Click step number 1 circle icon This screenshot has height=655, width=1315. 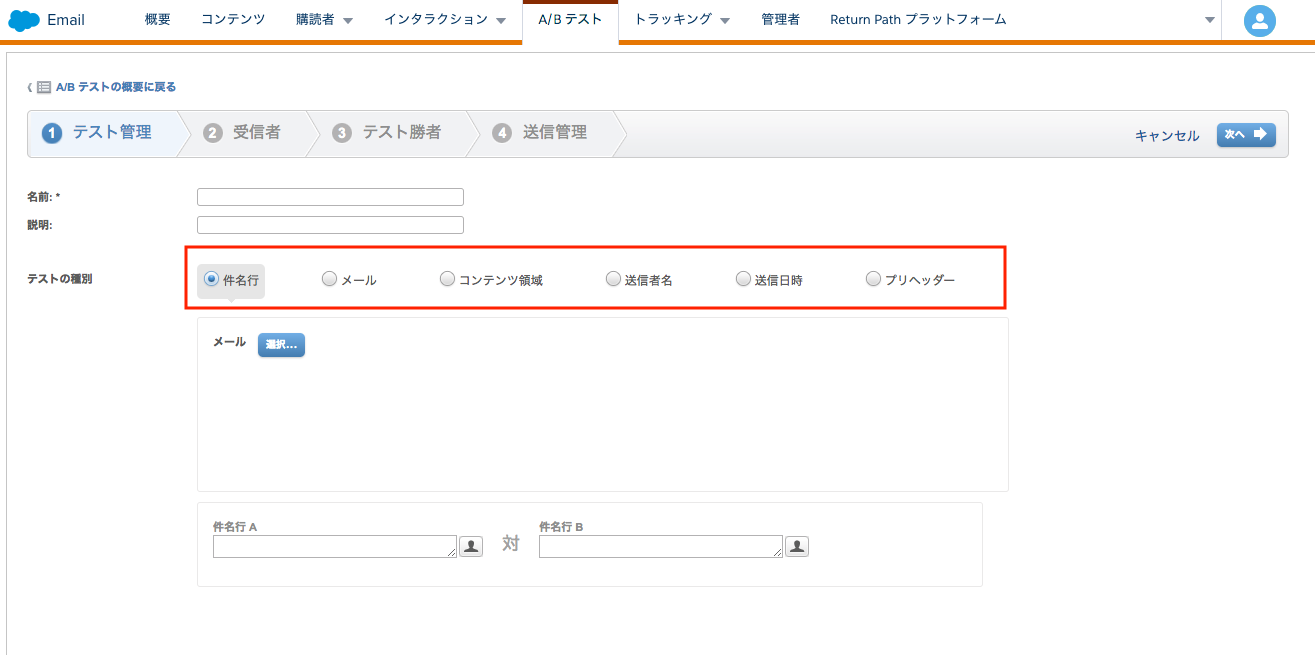click(52, 133)
